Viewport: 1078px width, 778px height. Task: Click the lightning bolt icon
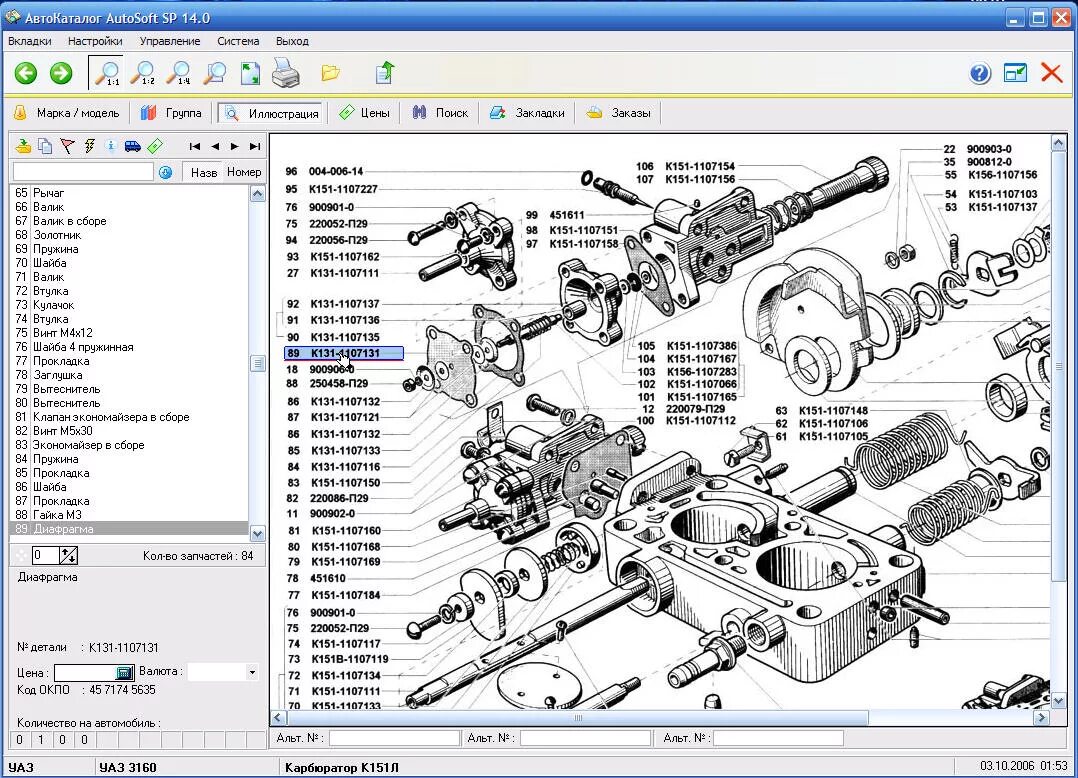click(89, 146)
